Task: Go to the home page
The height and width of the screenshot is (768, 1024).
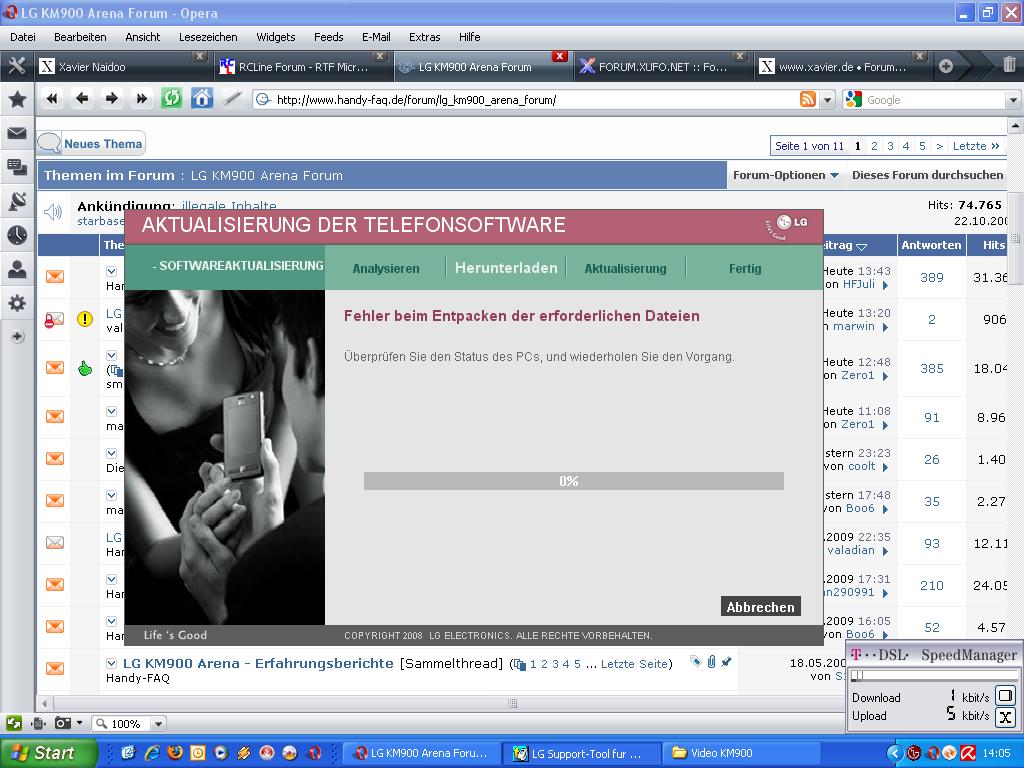Action: click(202, 99)
